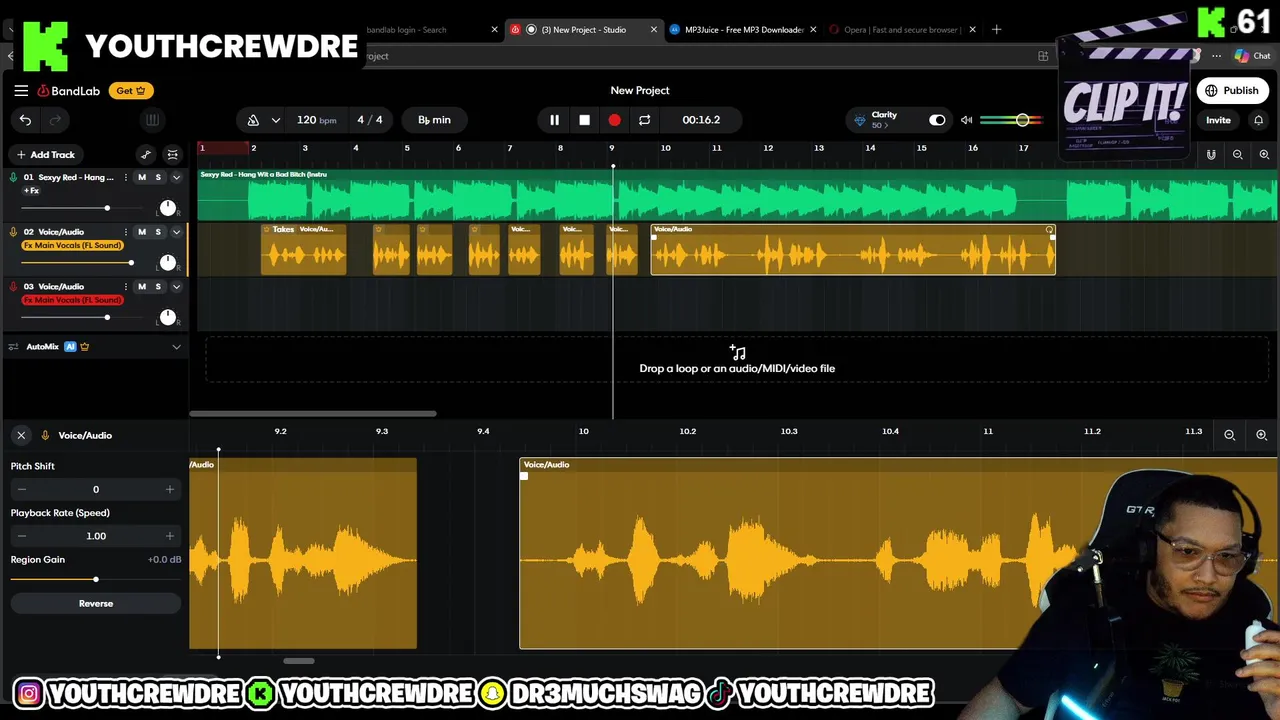Switch off the Clarity mastering toggle
Image resolution: width=1280 pixels, height=720 pixels.
[937, 120]
